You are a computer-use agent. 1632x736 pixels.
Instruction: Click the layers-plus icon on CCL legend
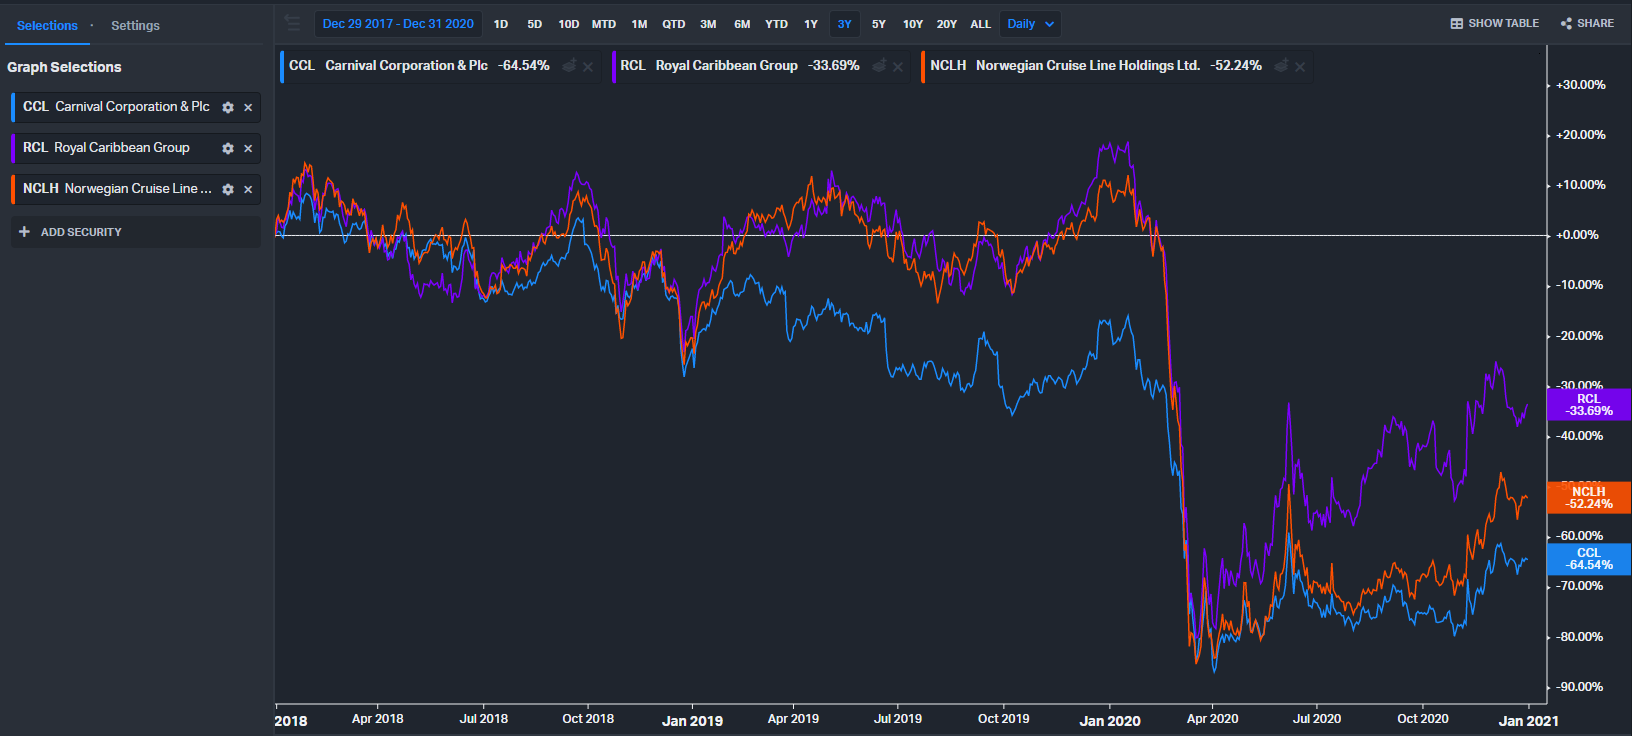coord(569,66)
